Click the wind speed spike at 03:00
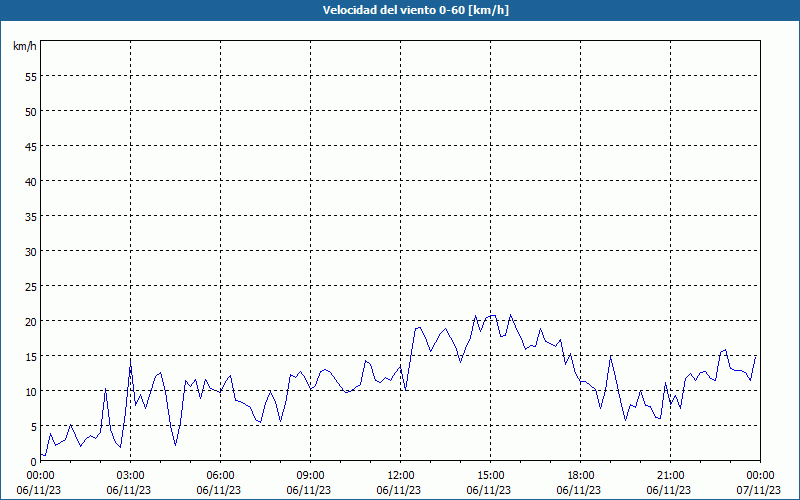This screenshot has height=500, width=800. (131, 360)
